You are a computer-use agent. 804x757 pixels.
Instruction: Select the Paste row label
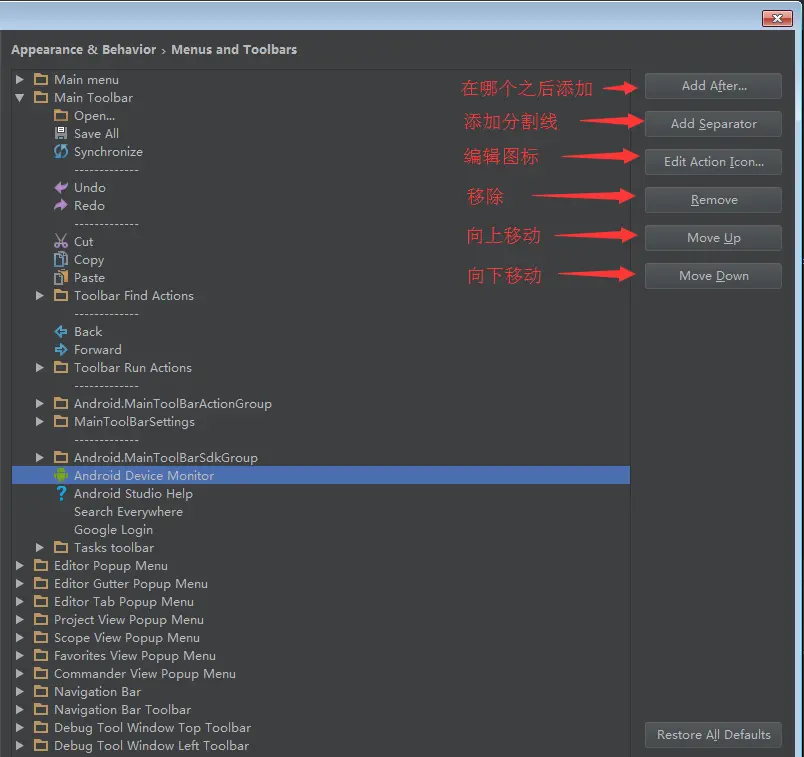(89, 277)
